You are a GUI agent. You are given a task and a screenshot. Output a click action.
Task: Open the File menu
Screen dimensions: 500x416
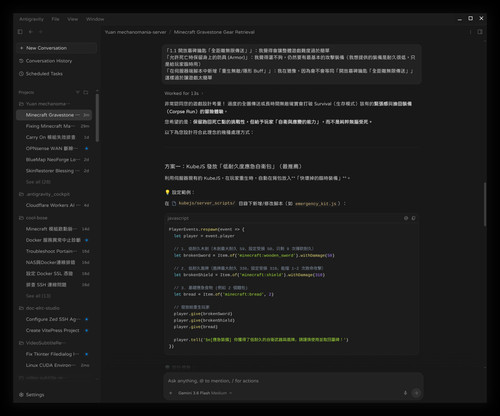pos(55,19)
